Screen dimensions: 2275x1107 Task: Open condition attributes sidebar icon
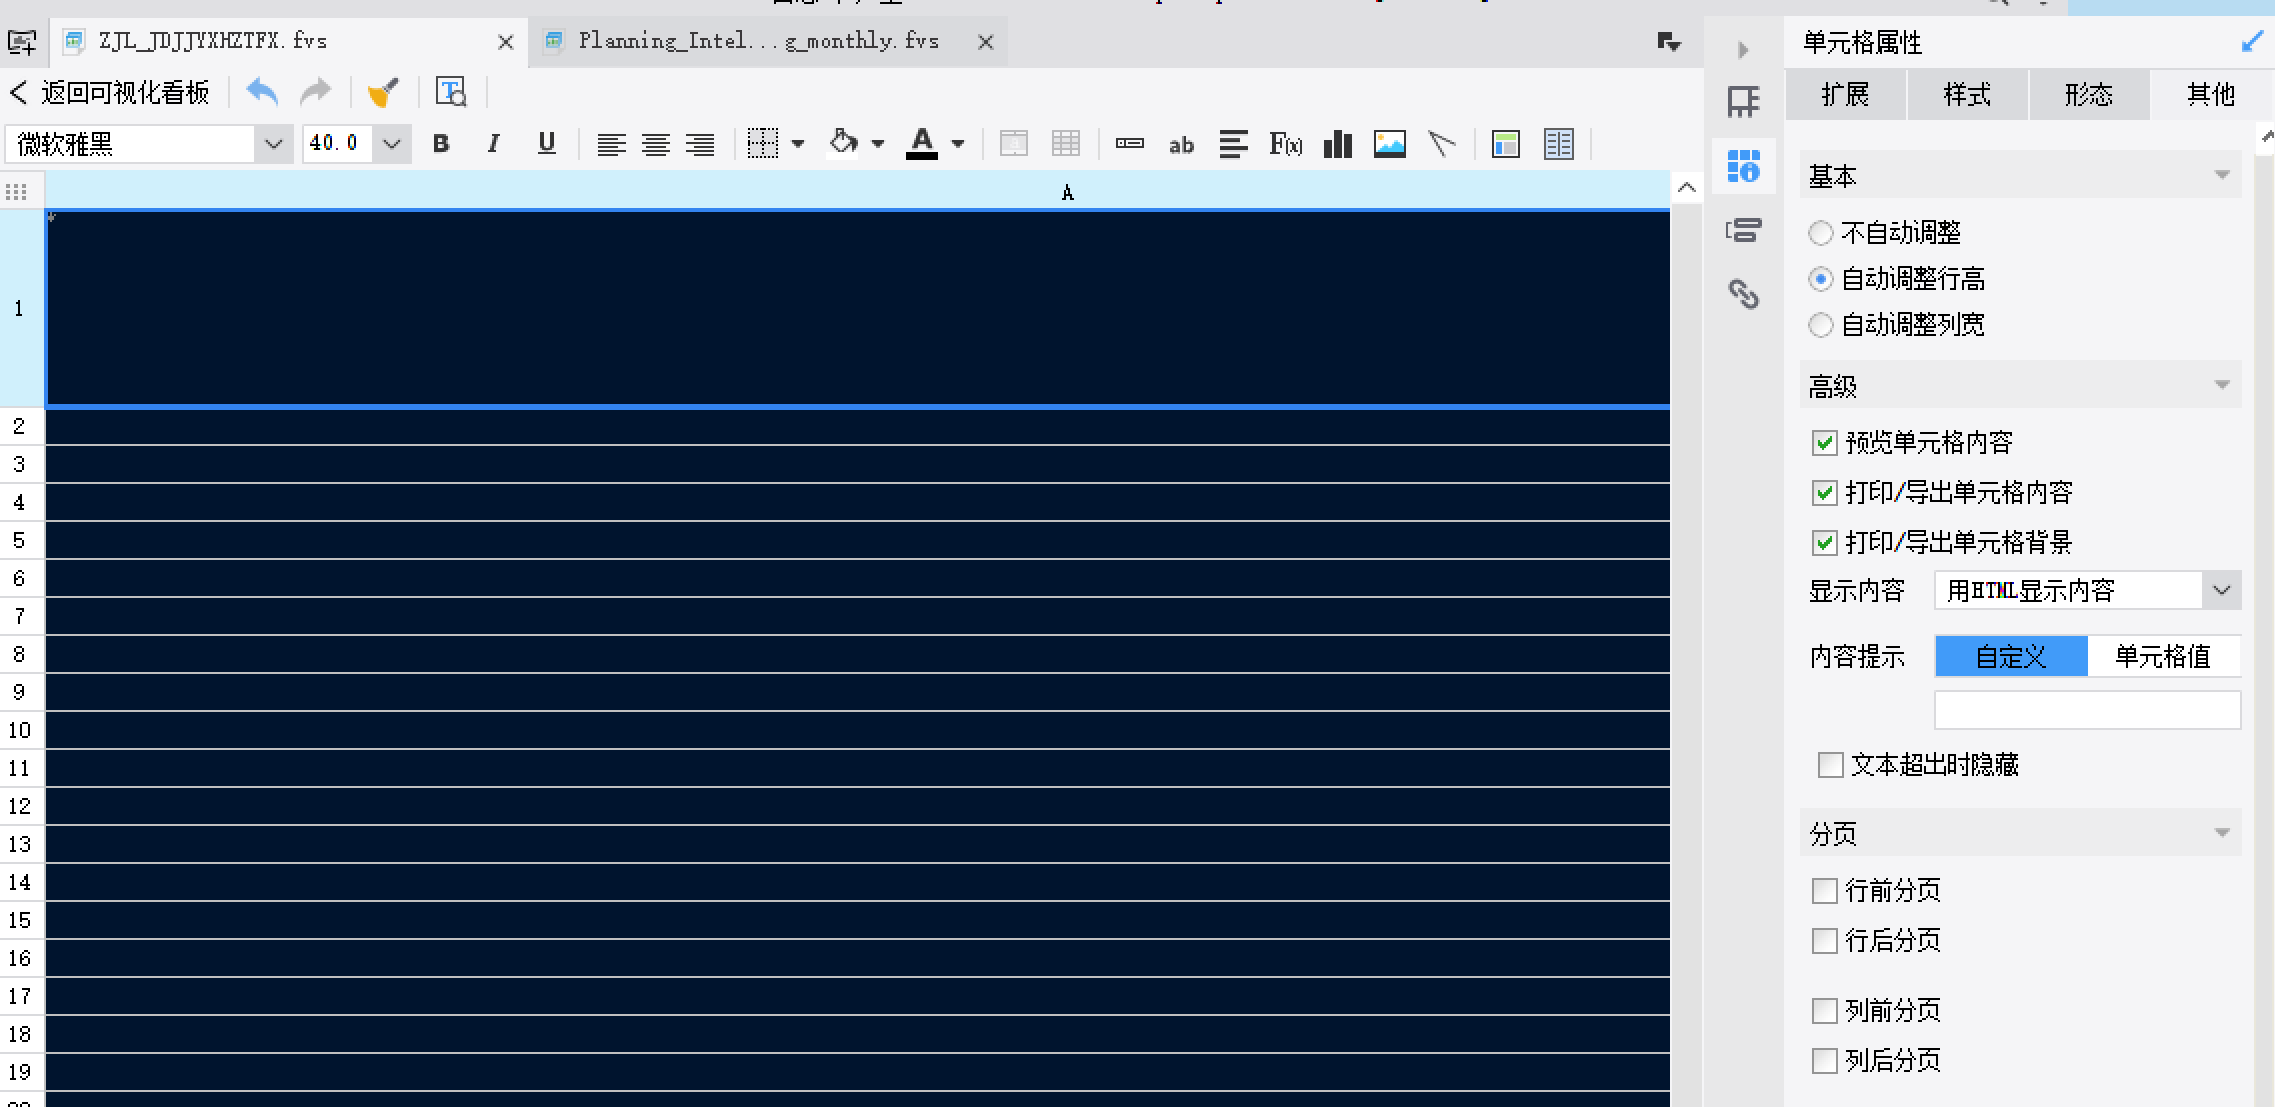[x=1743, y=231]
